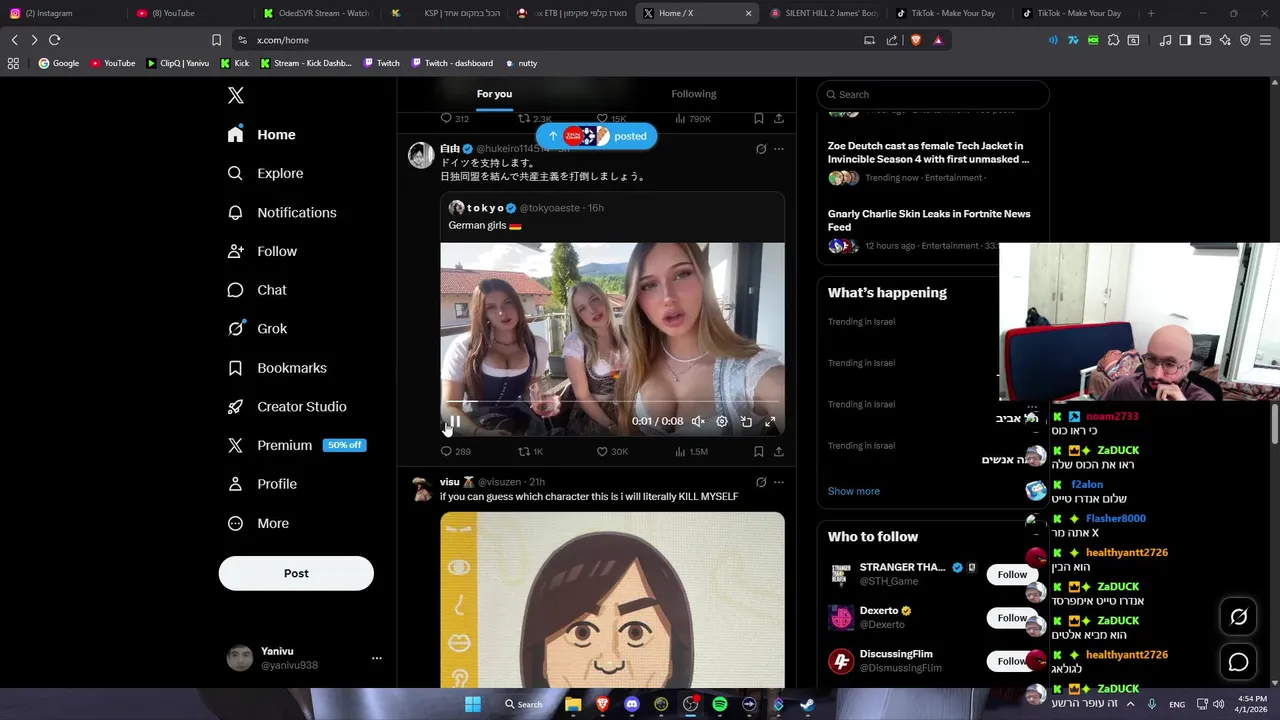Open Spotify from the taskbar
Viewport: 1280px width, 720px height.
720,704
